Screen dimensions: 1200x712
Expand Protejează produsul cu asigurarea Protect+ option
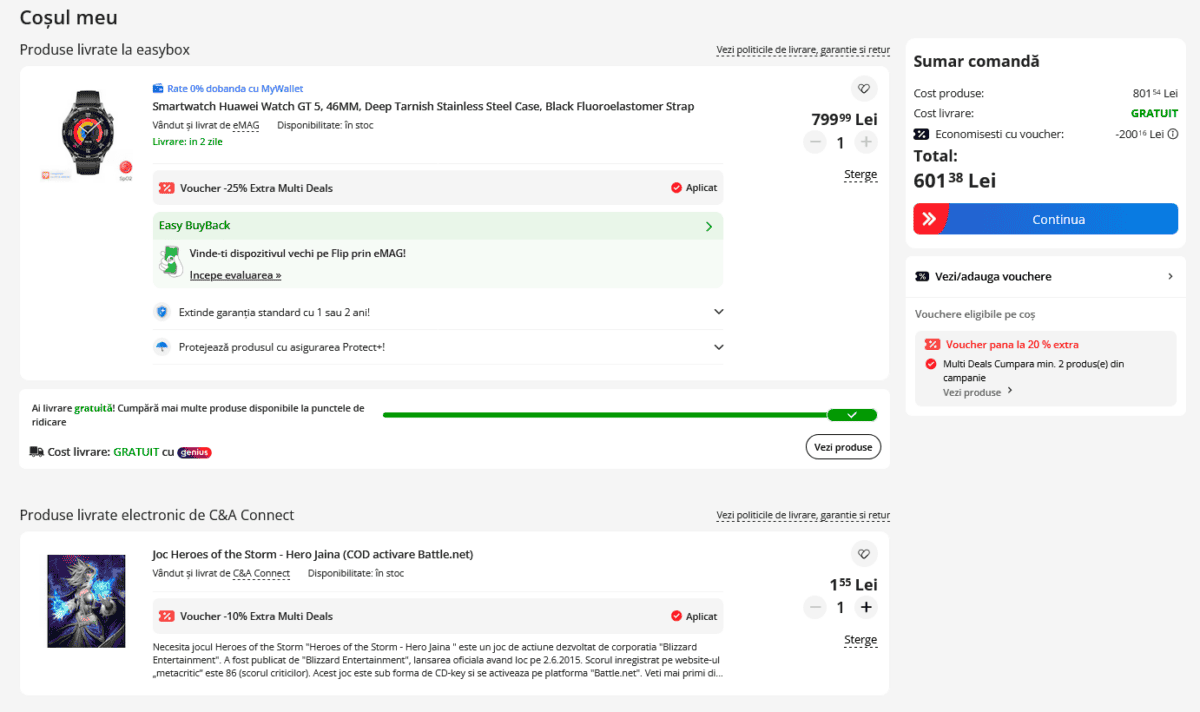[438, 347]
